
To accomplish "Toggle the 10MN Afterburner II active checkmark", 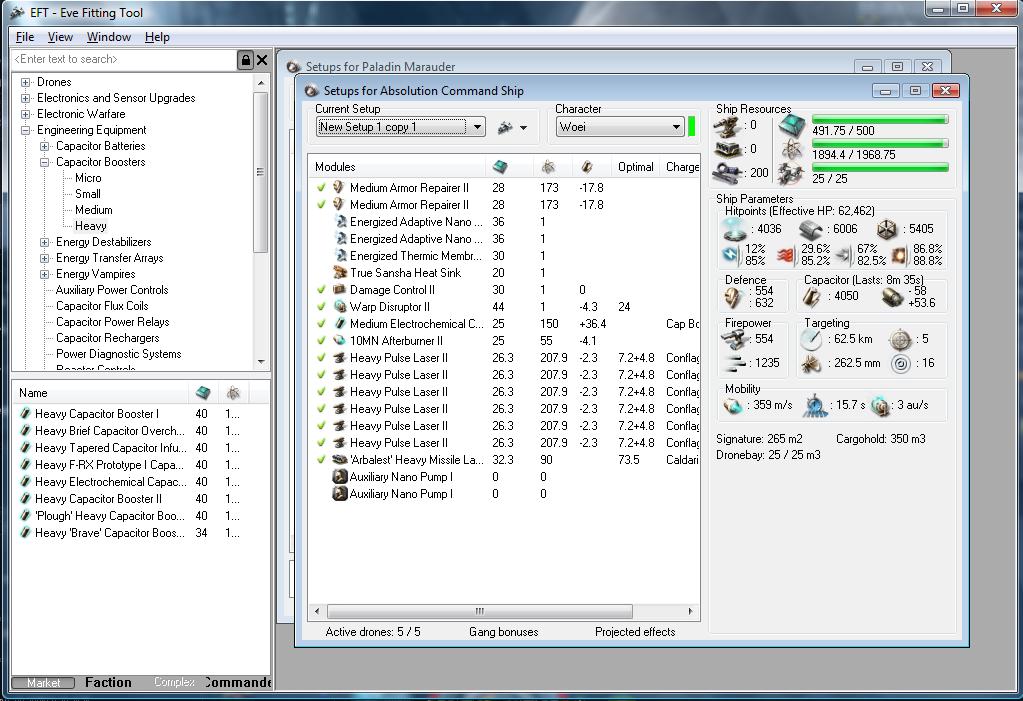I will click(321, 341).
